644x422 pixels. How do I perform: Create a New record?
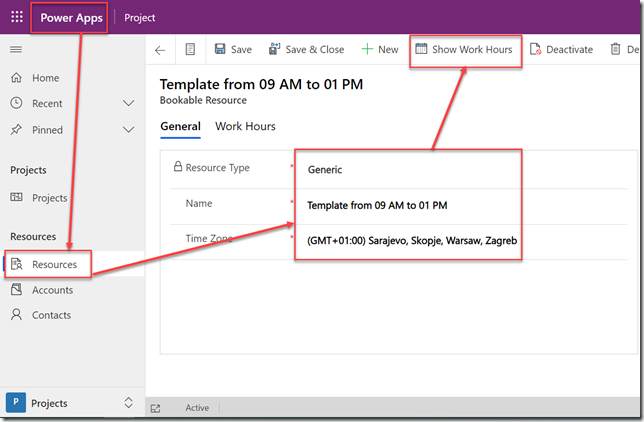coord(380,49)
